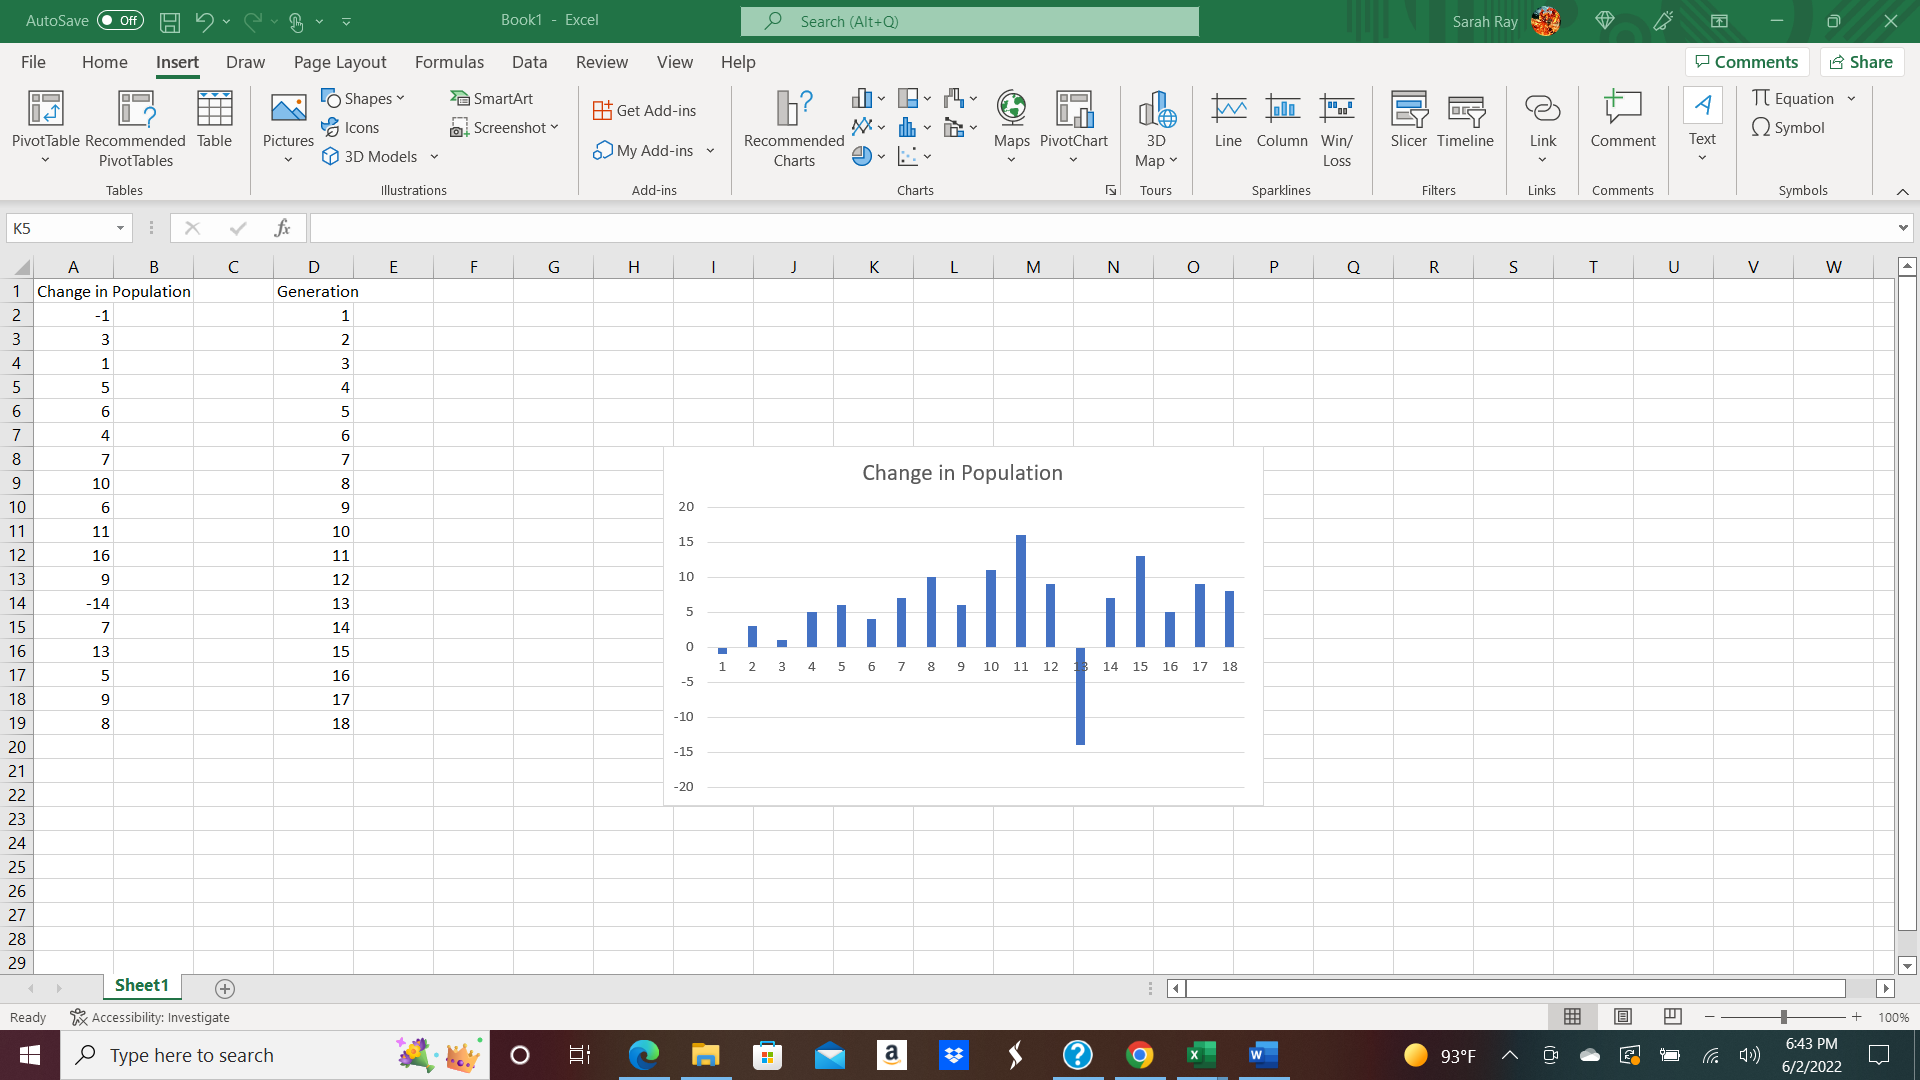Screen dimensions: 1920x1080
Task: Add a Line sparkline
Action: pyautogui.click(x=1229, y=120)
